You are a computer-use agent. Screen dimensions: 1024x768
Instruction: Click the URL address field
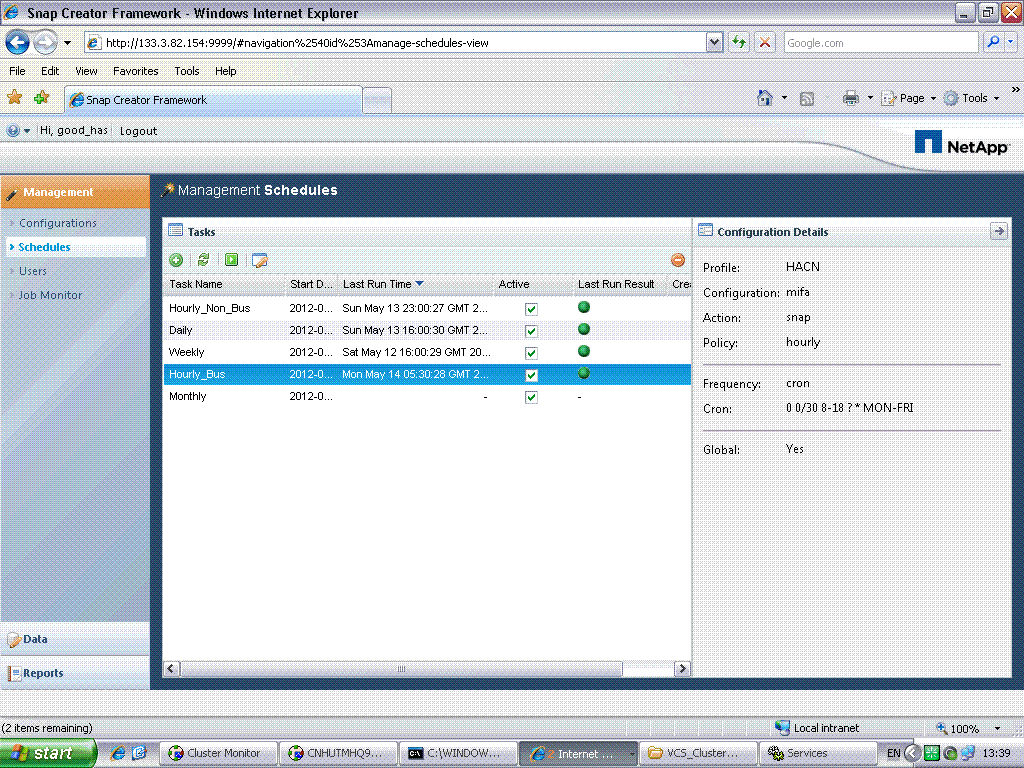pos(395,43)
